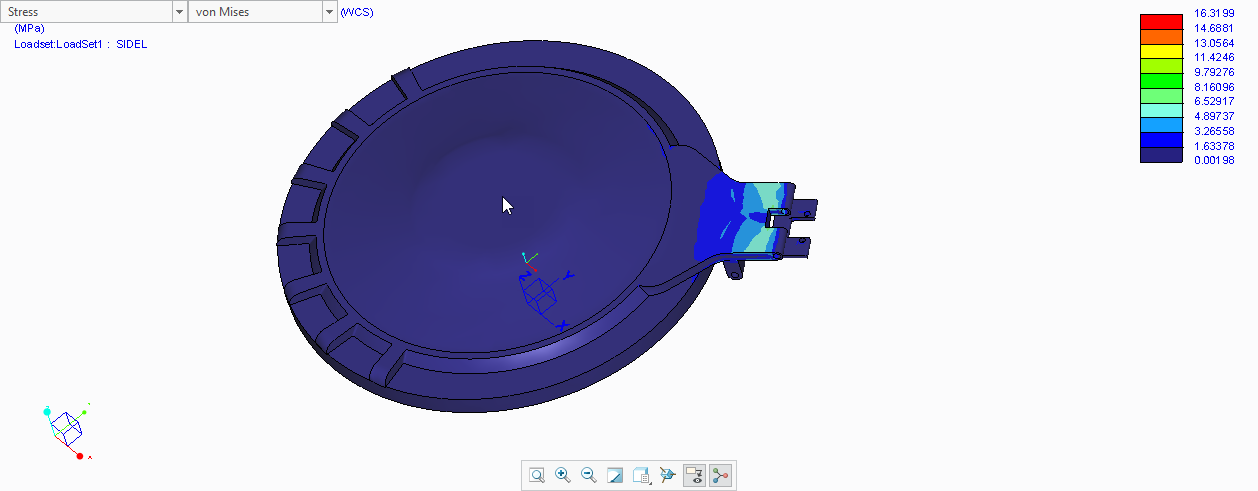Click the Zoom In magnifier icon
The height and width of the screenshot is (491, 1258).
click(563, 476)
